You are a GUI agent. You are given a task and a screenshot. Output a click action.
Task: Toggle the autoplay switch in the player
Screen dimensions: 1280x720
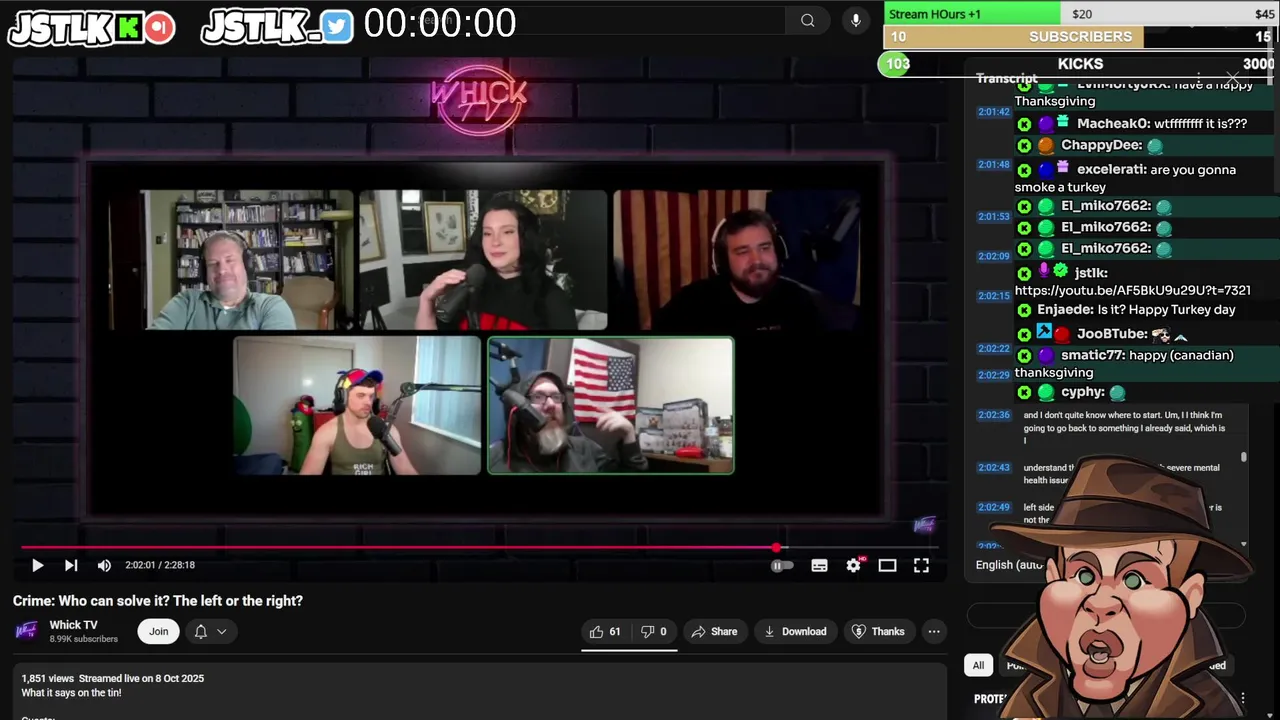point(782,565)
